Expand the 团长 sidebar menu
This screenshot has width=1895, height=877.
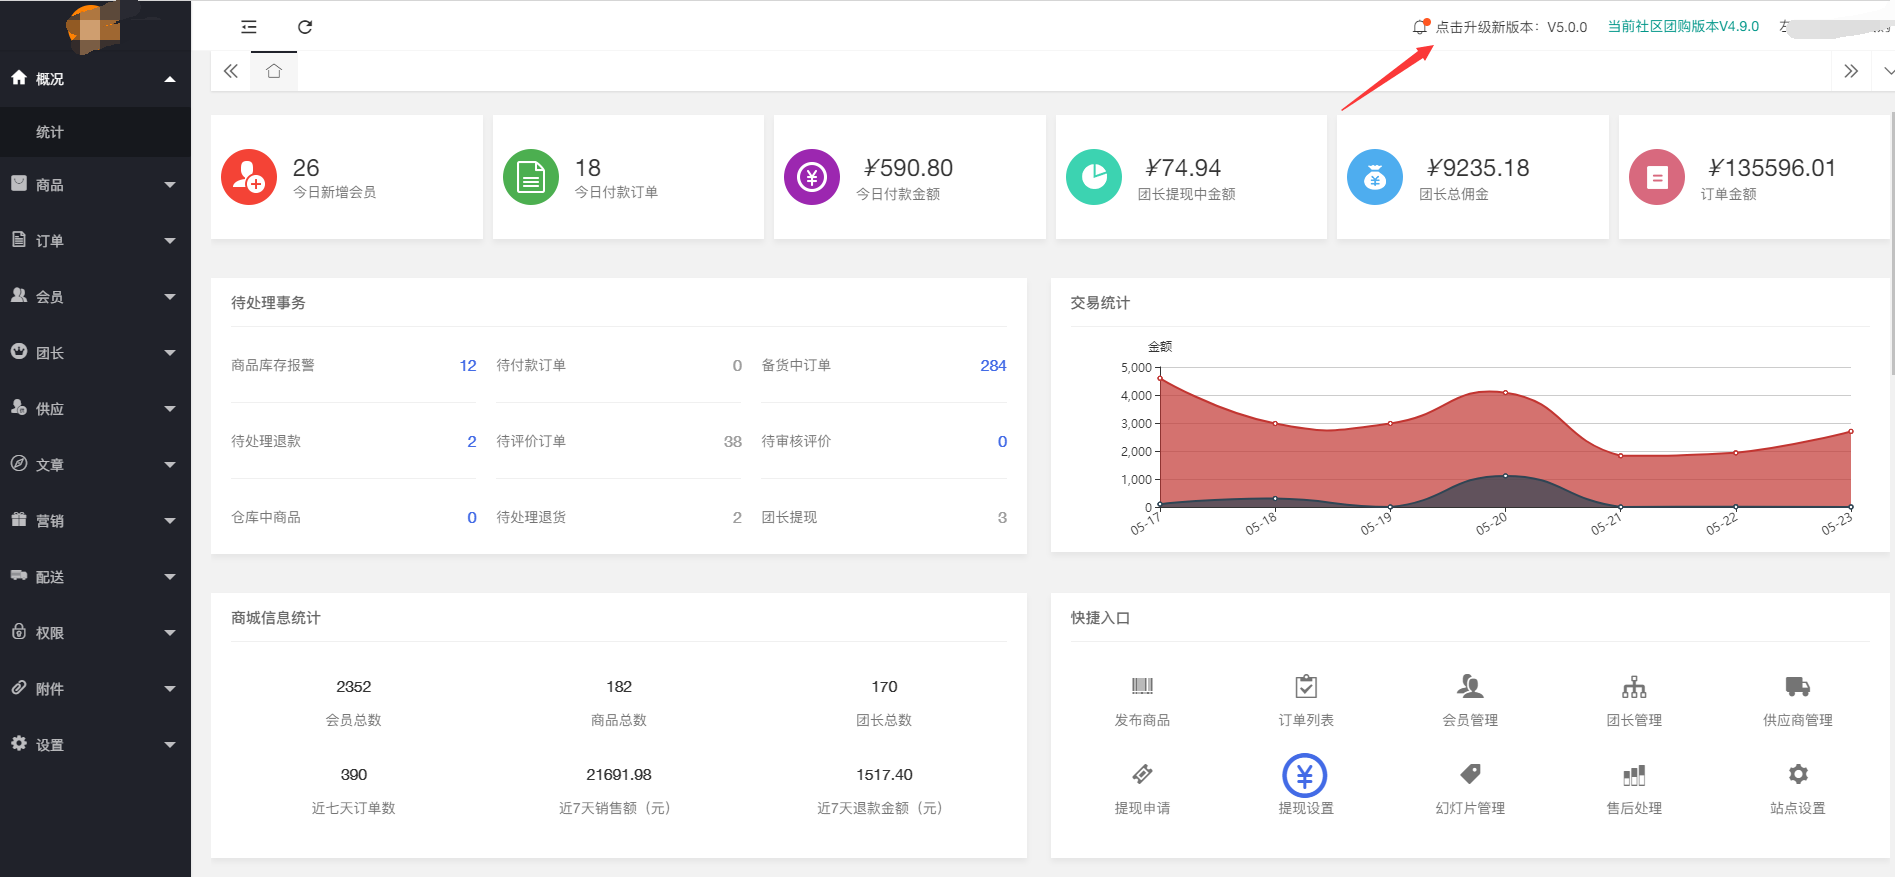tap(95, 353)
